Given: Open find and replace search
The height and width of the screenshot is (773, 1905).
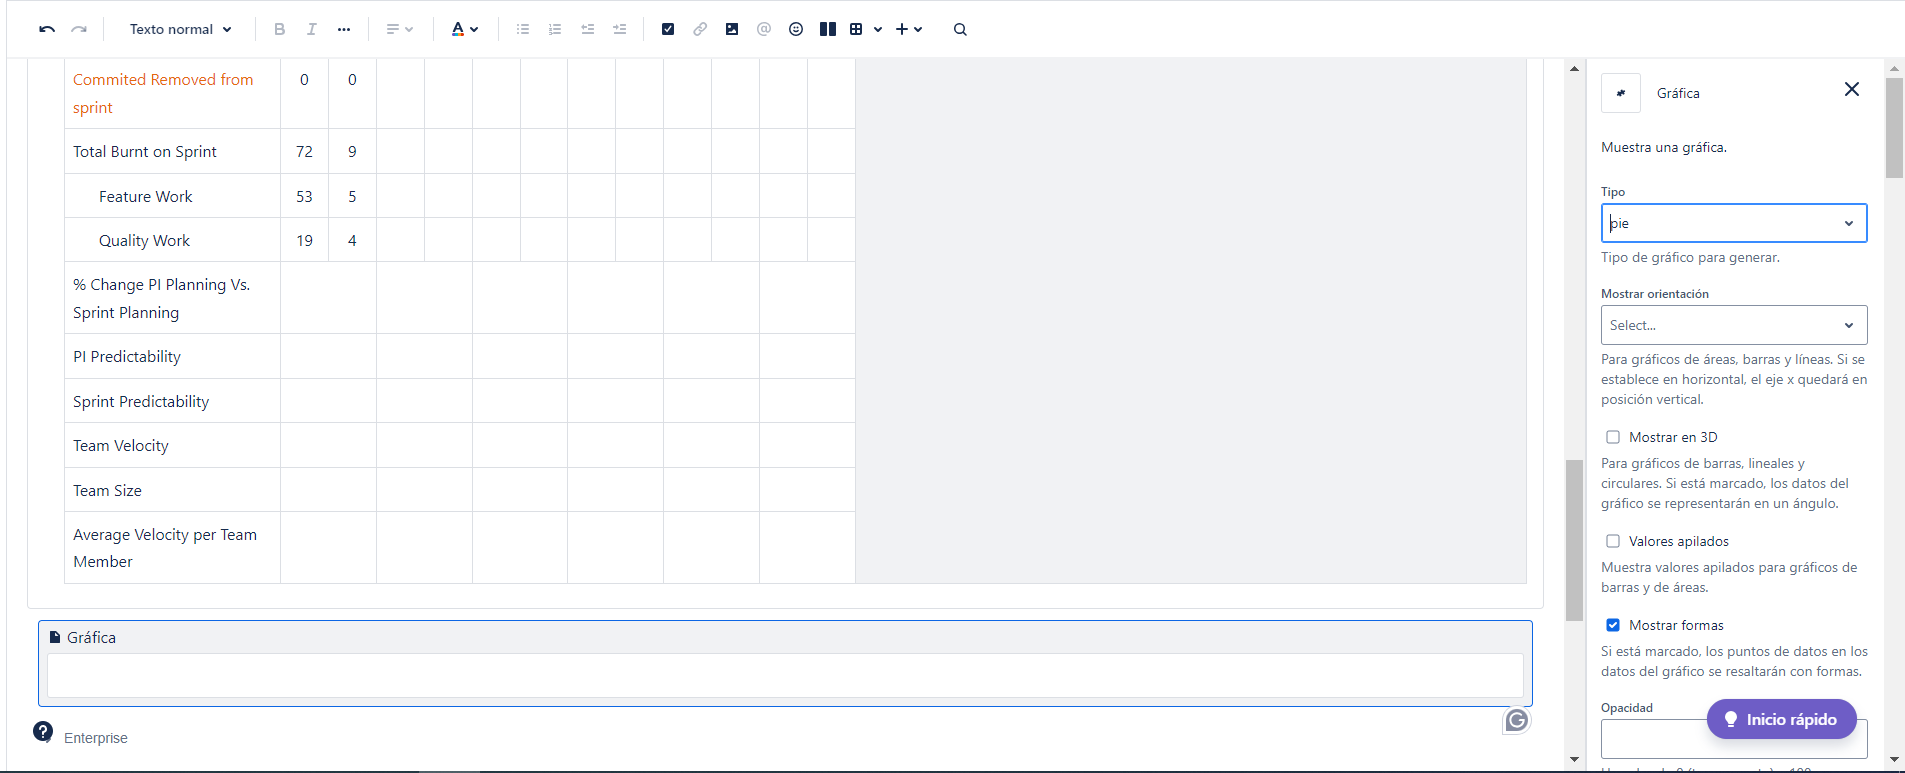Looking at the screenshot, I should 960,29.
